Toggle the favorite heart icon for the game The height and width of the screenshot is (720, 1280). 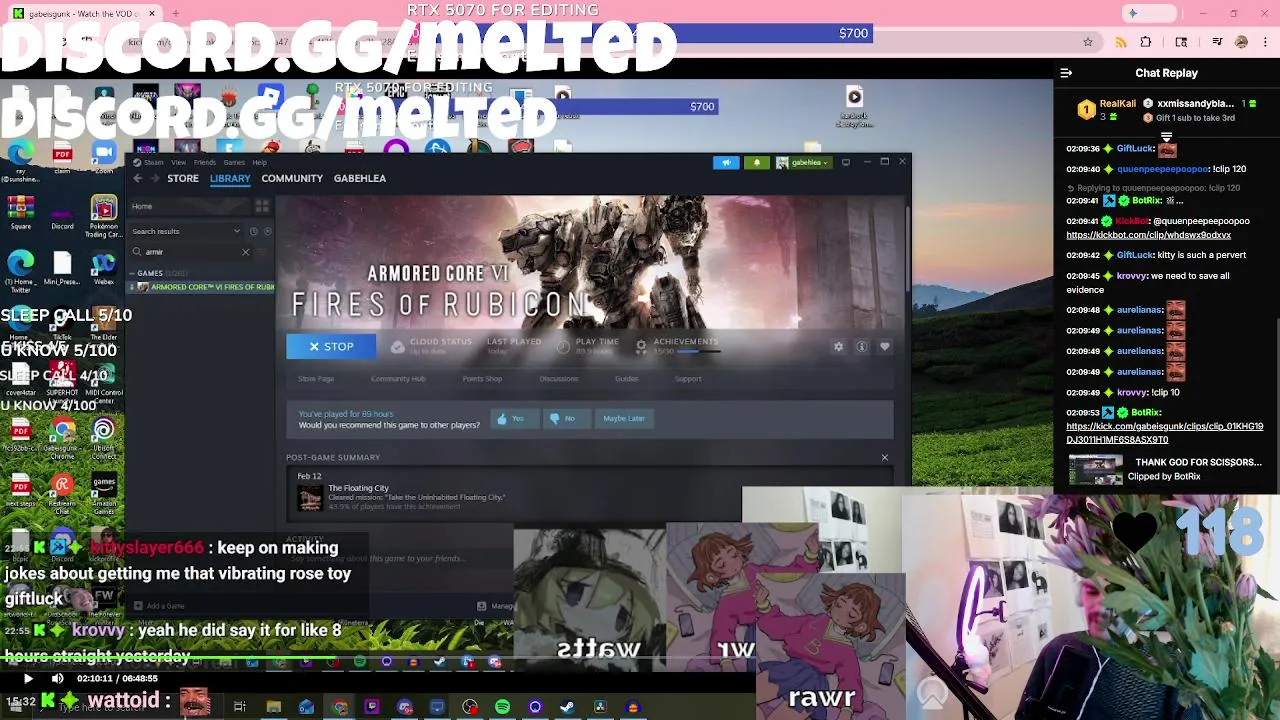click(884, 346)
